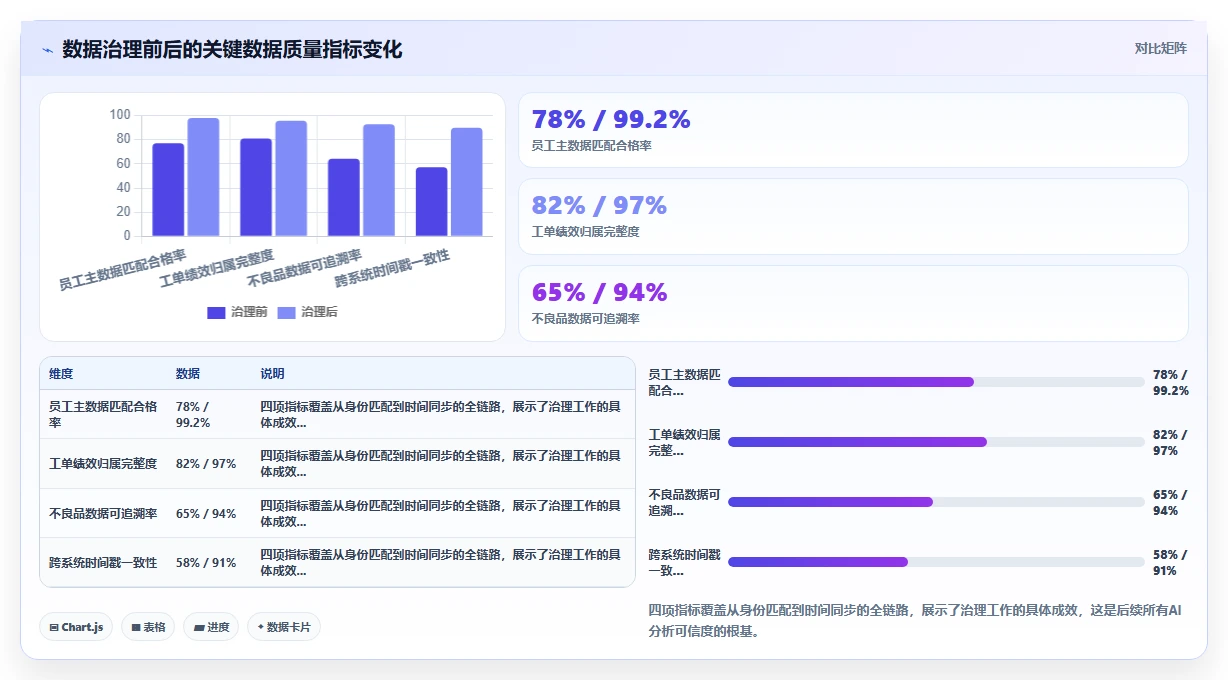1228x680 pixels.
Task: Click the dashboard title 数据治理前后的关键数据质量指标变化
Action: 232,49
